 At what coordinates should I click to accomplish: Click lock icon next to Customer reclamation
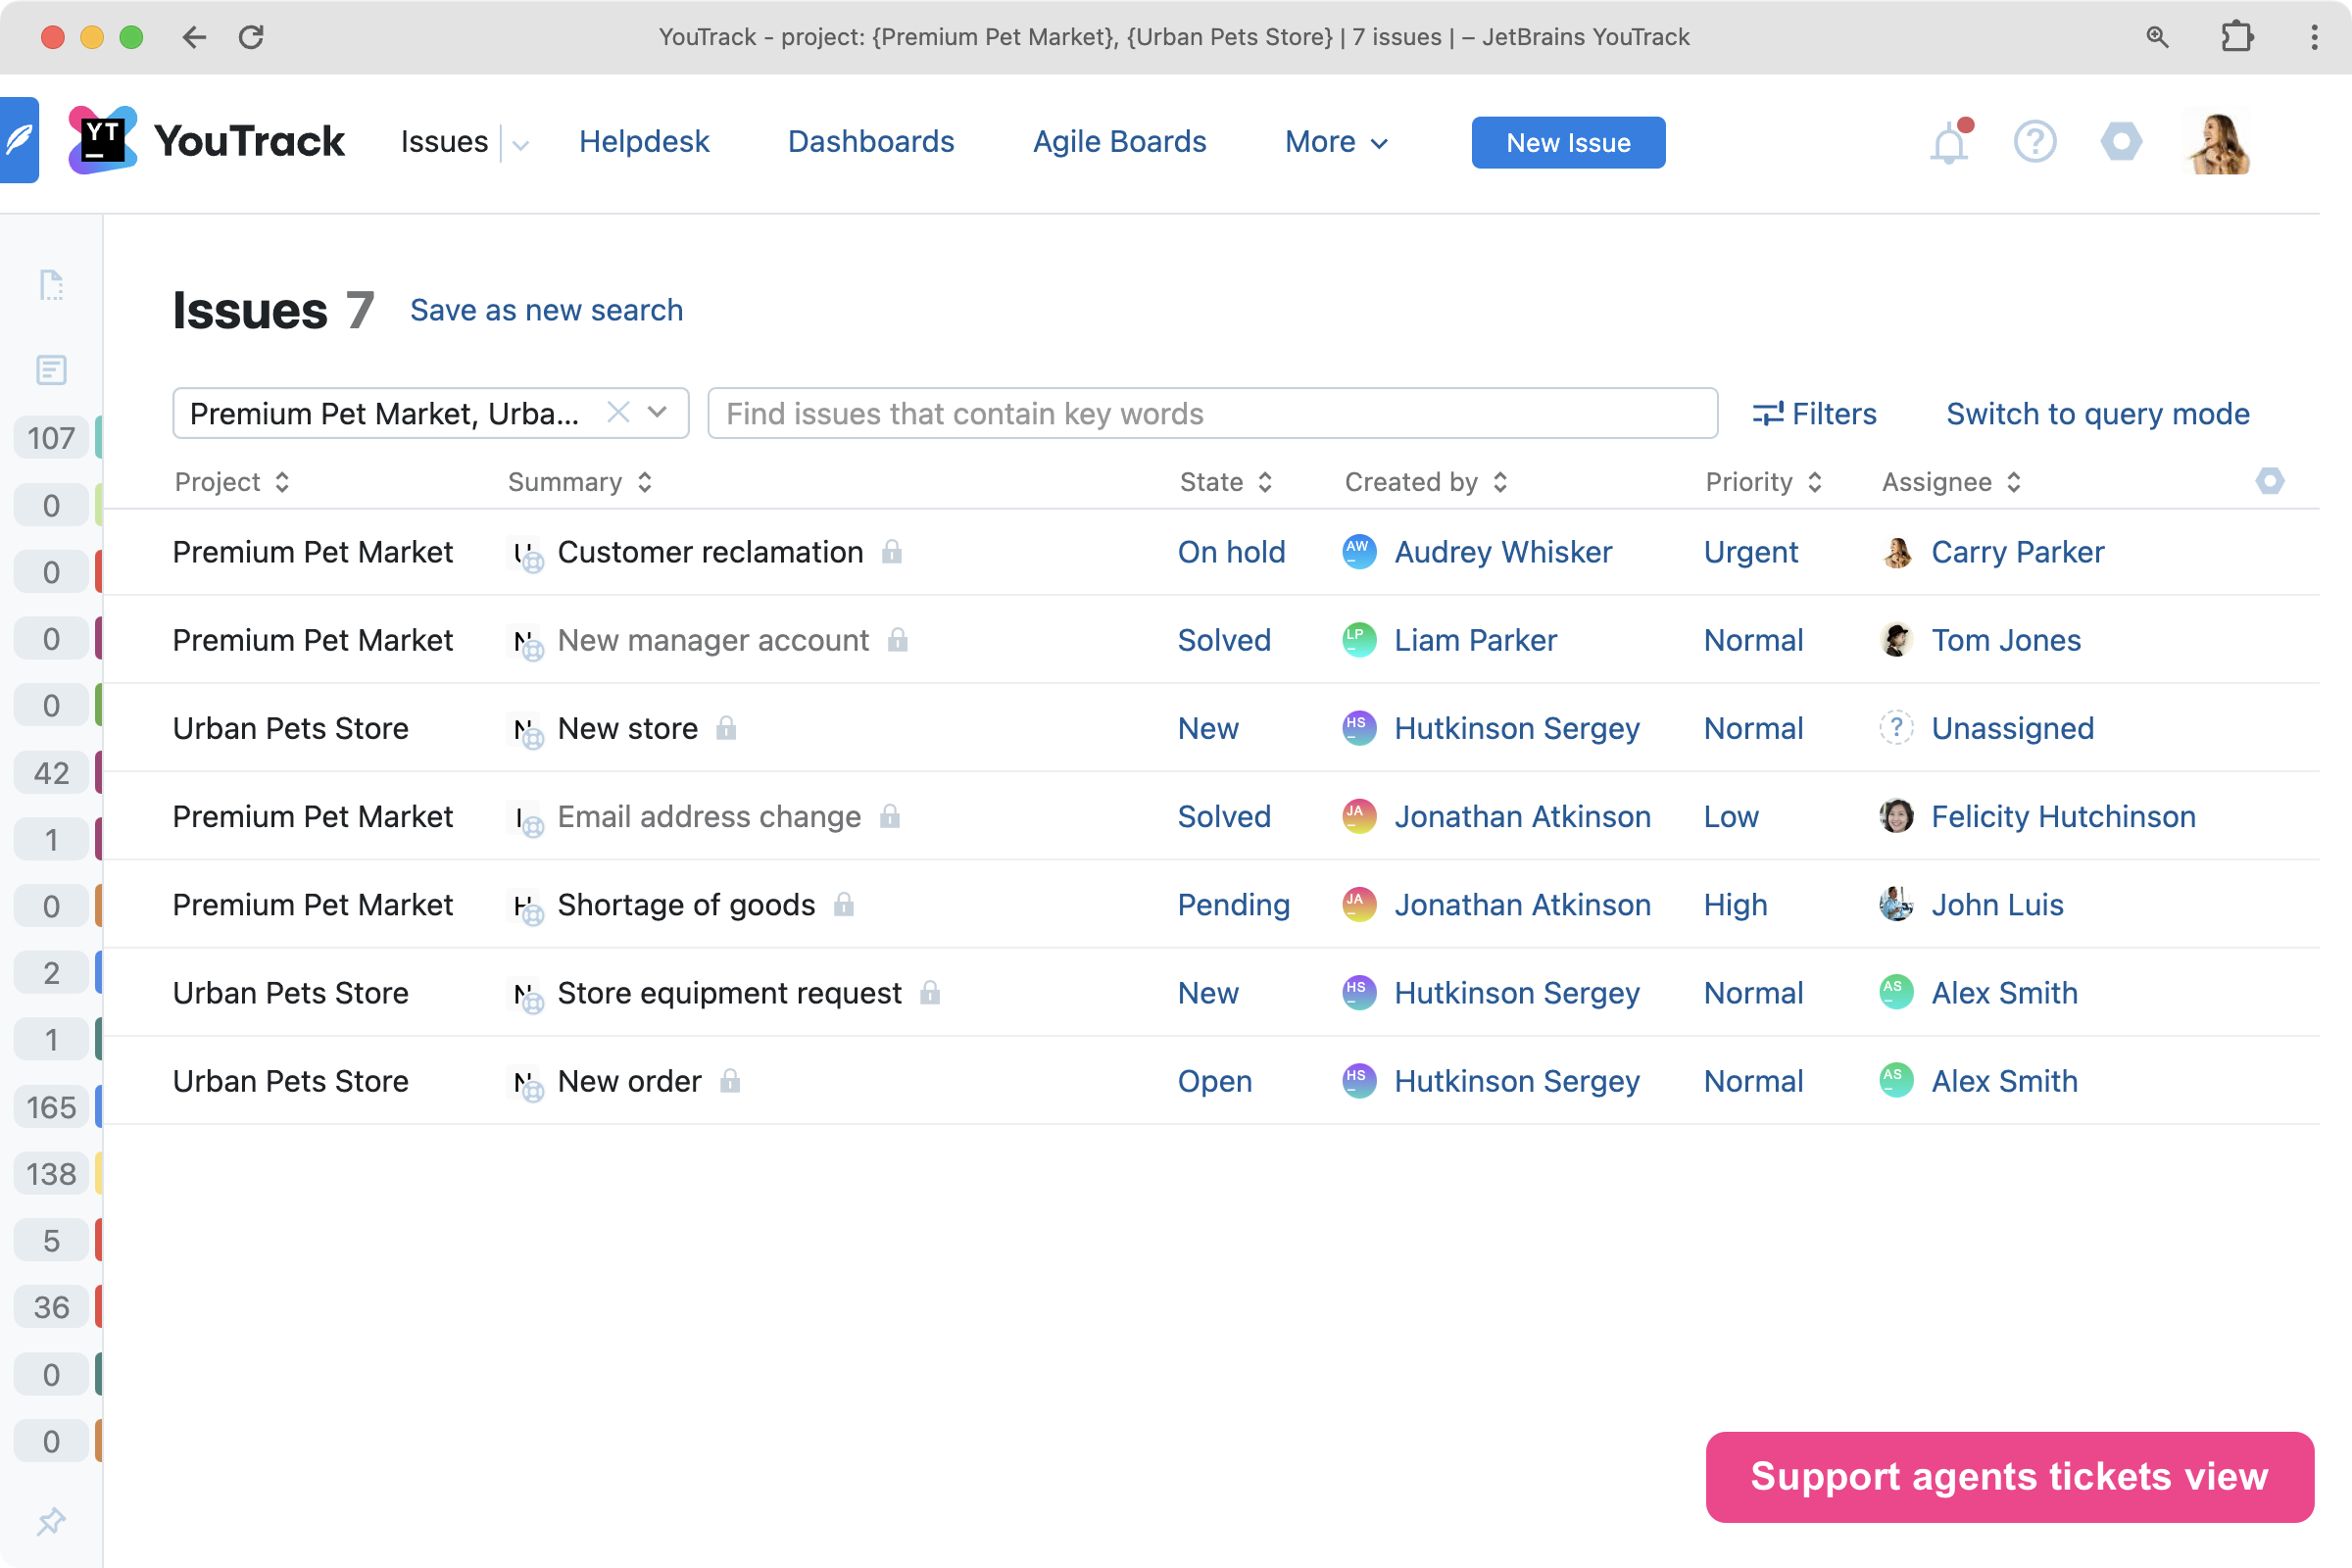(892, 552)
